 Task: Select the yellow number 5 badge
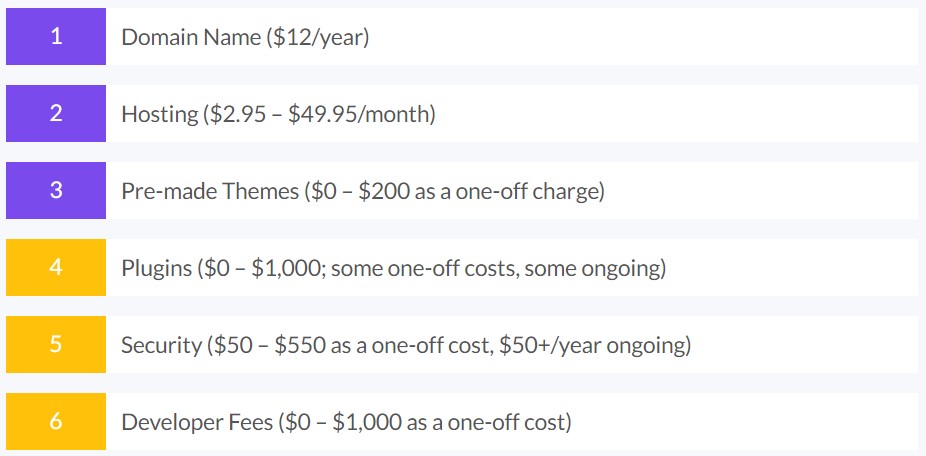pyautogui.click(x=56, y=345)
